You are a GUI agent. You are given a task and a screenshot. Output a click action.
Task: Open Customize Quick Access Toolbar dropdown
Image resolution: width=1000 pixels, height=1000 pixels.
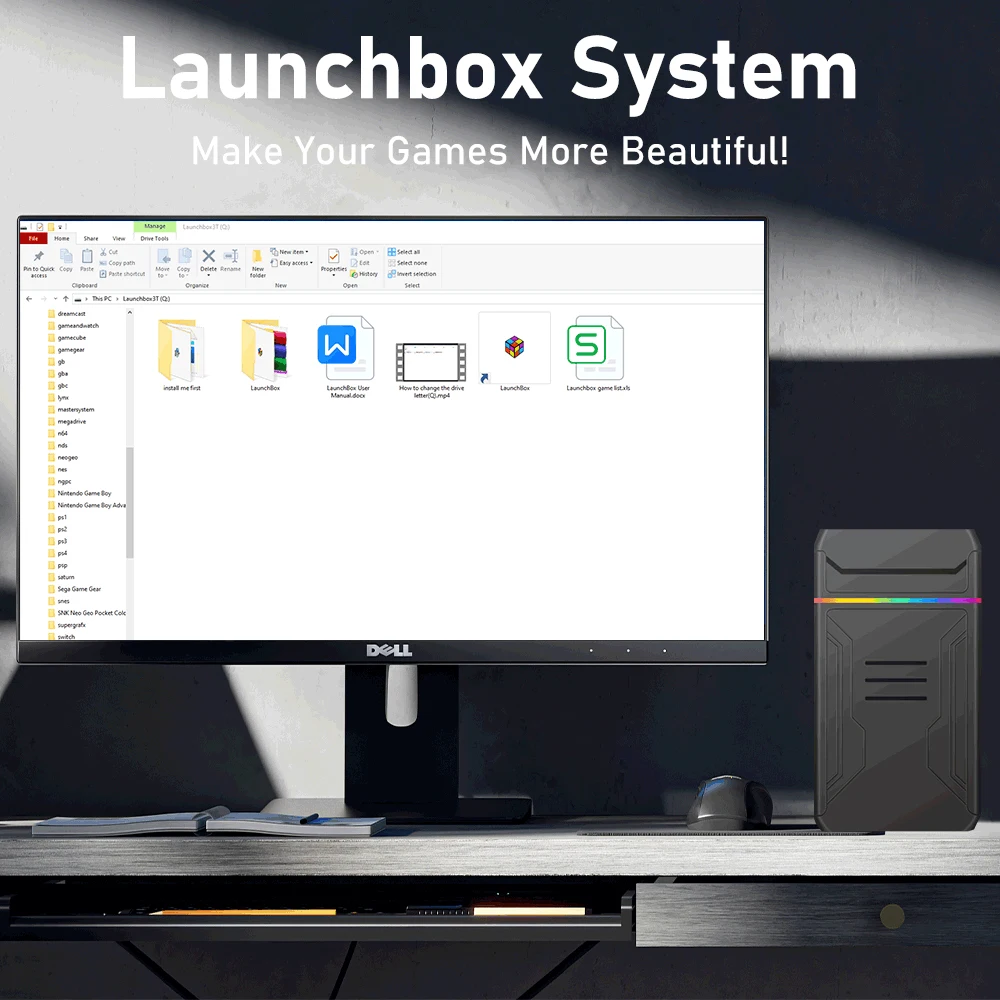point(61,226)
